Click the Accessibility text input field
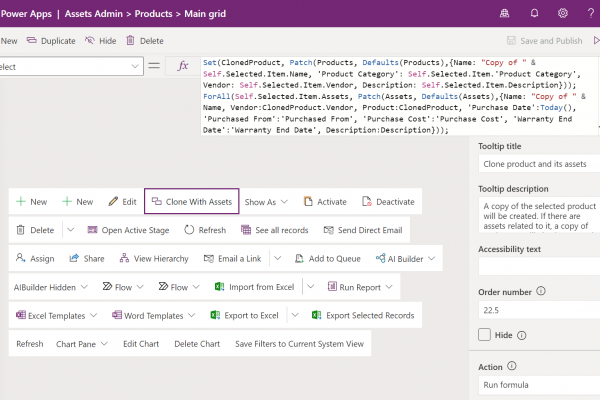 point(539,266)
